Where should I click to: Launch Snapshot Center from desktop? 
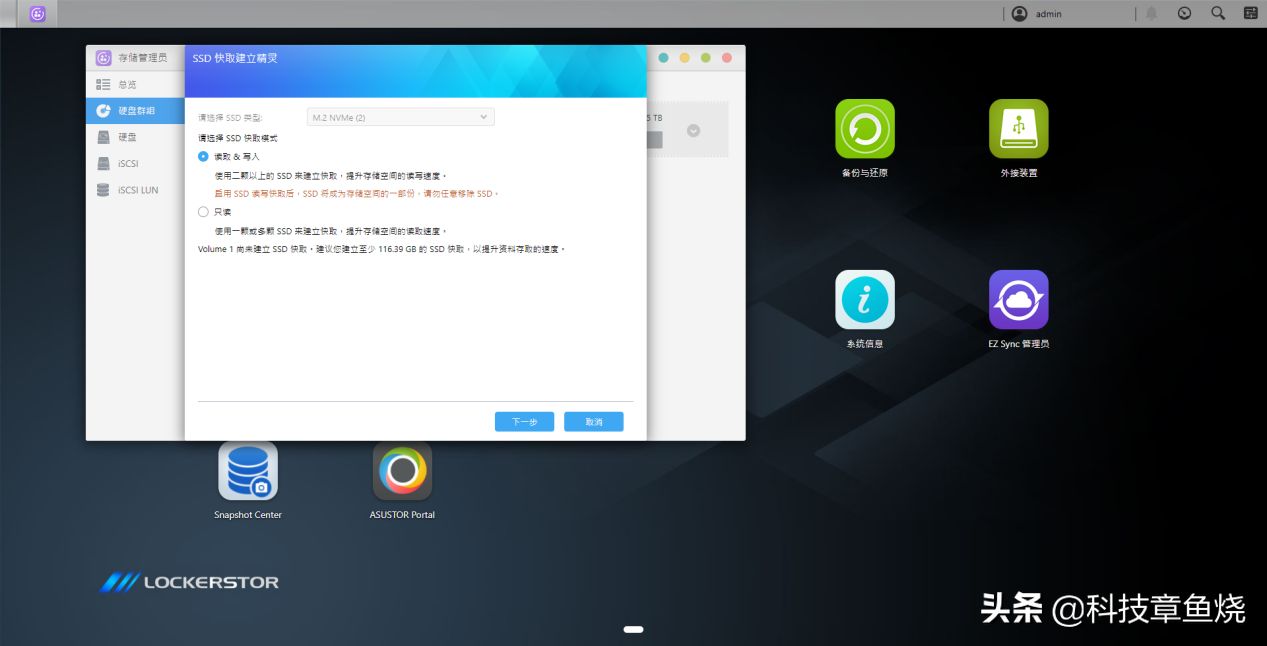(x=248, y=471)
